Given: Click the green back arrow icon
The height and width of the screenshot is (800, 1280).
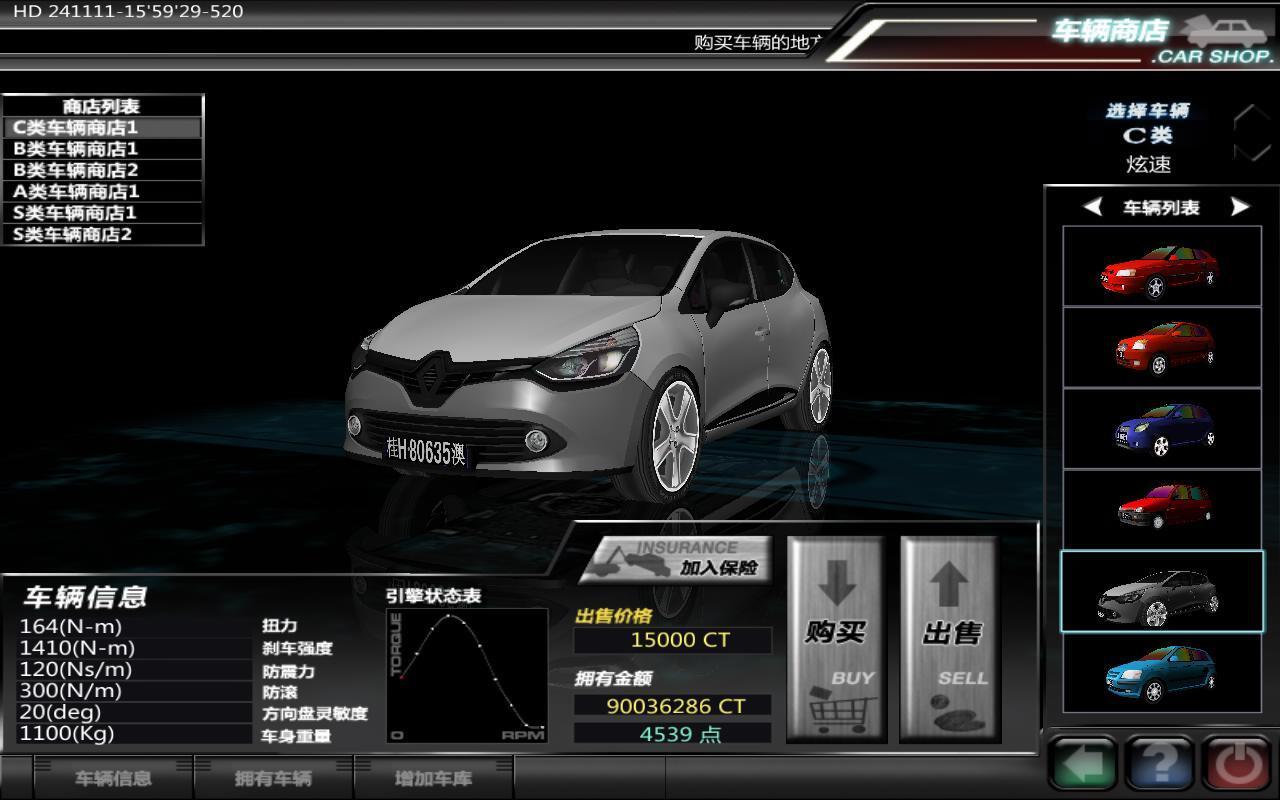Looking at the screenshot, I should (1083, 765).
